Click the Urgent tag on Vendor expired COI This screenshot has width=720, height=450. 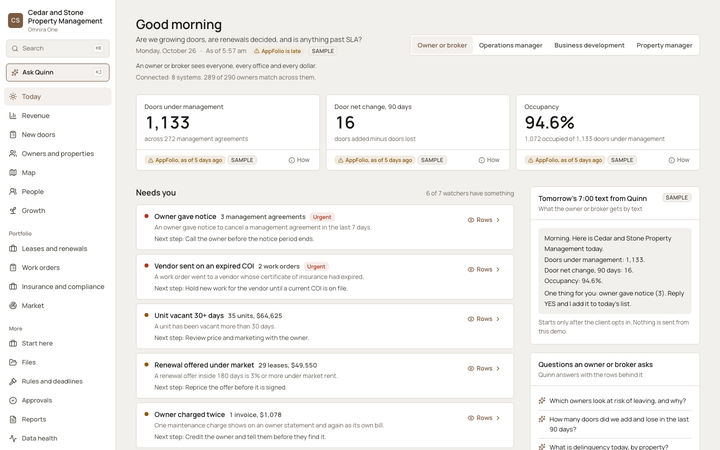click(x=316, y=267)
